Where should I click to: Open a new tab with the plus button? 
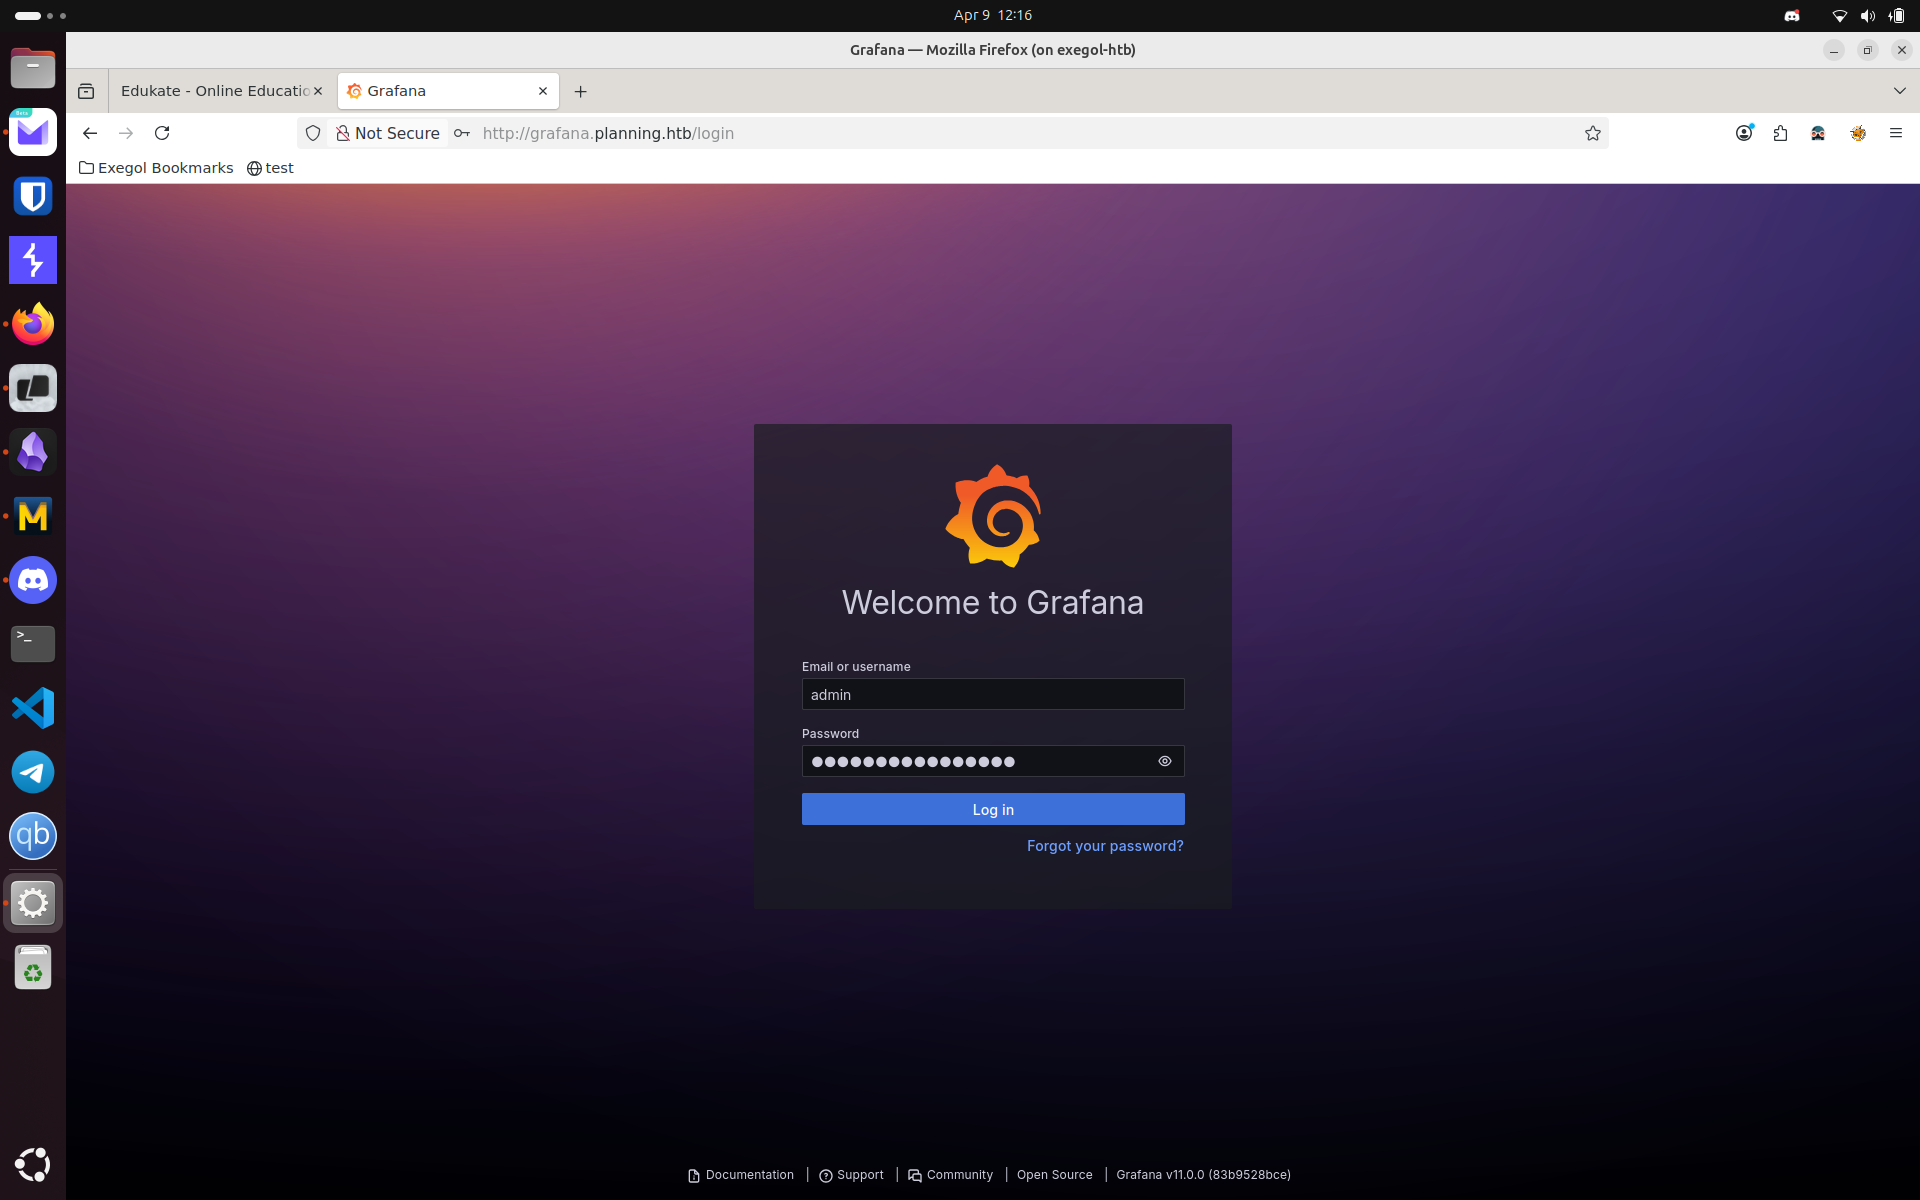(x=580, y=91)
